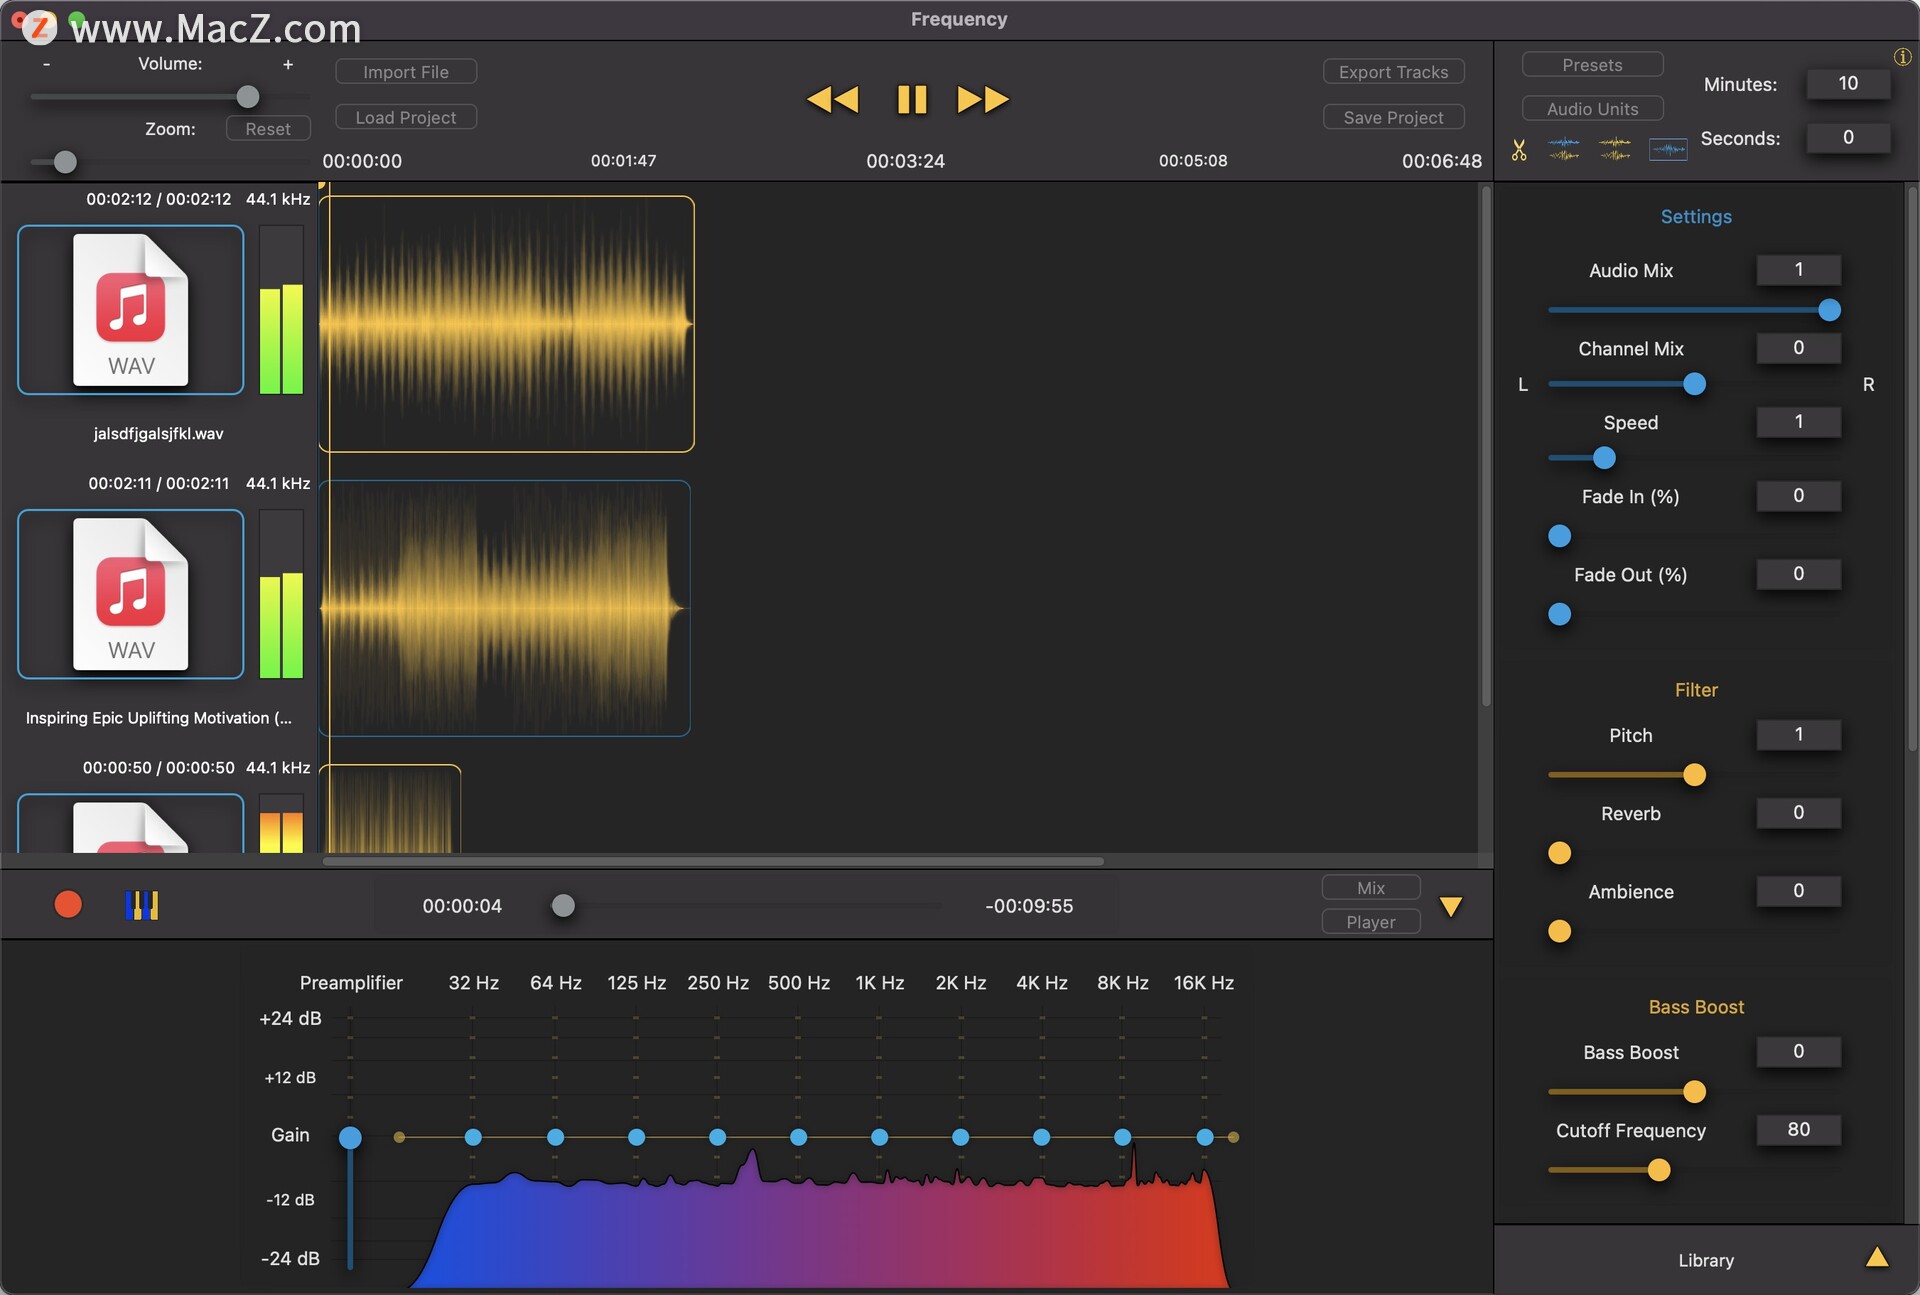The image size is (1920, 1295).
Task: Select the boxed single waveform view icon
Action: [x=1668, y=149]
